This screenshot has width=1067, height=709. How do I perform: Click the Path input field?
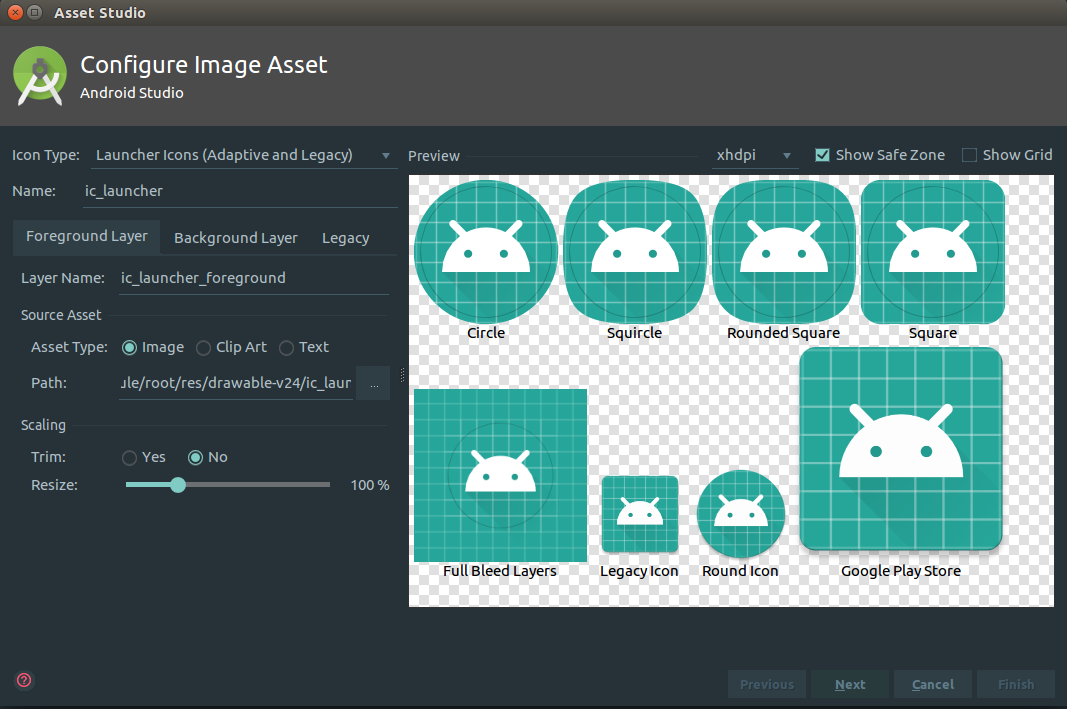pyautogui.click(x=236, y=383)
